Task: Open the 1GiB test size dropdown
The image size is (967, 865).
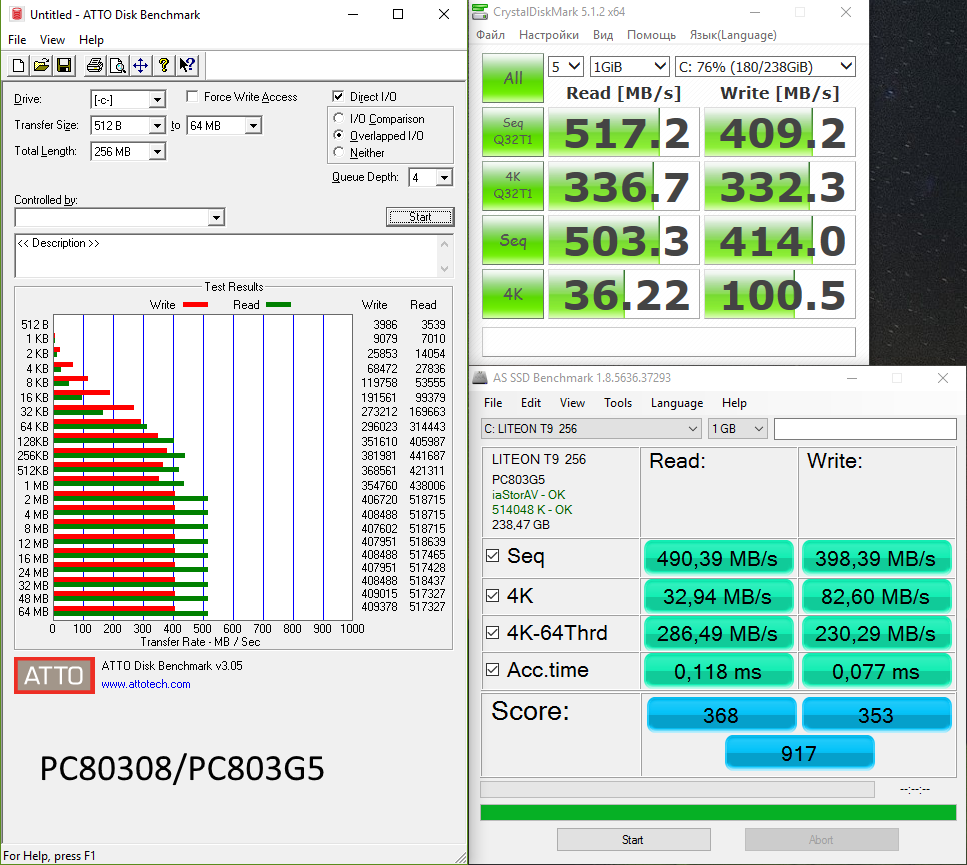Action: click(x=629, y=67)
